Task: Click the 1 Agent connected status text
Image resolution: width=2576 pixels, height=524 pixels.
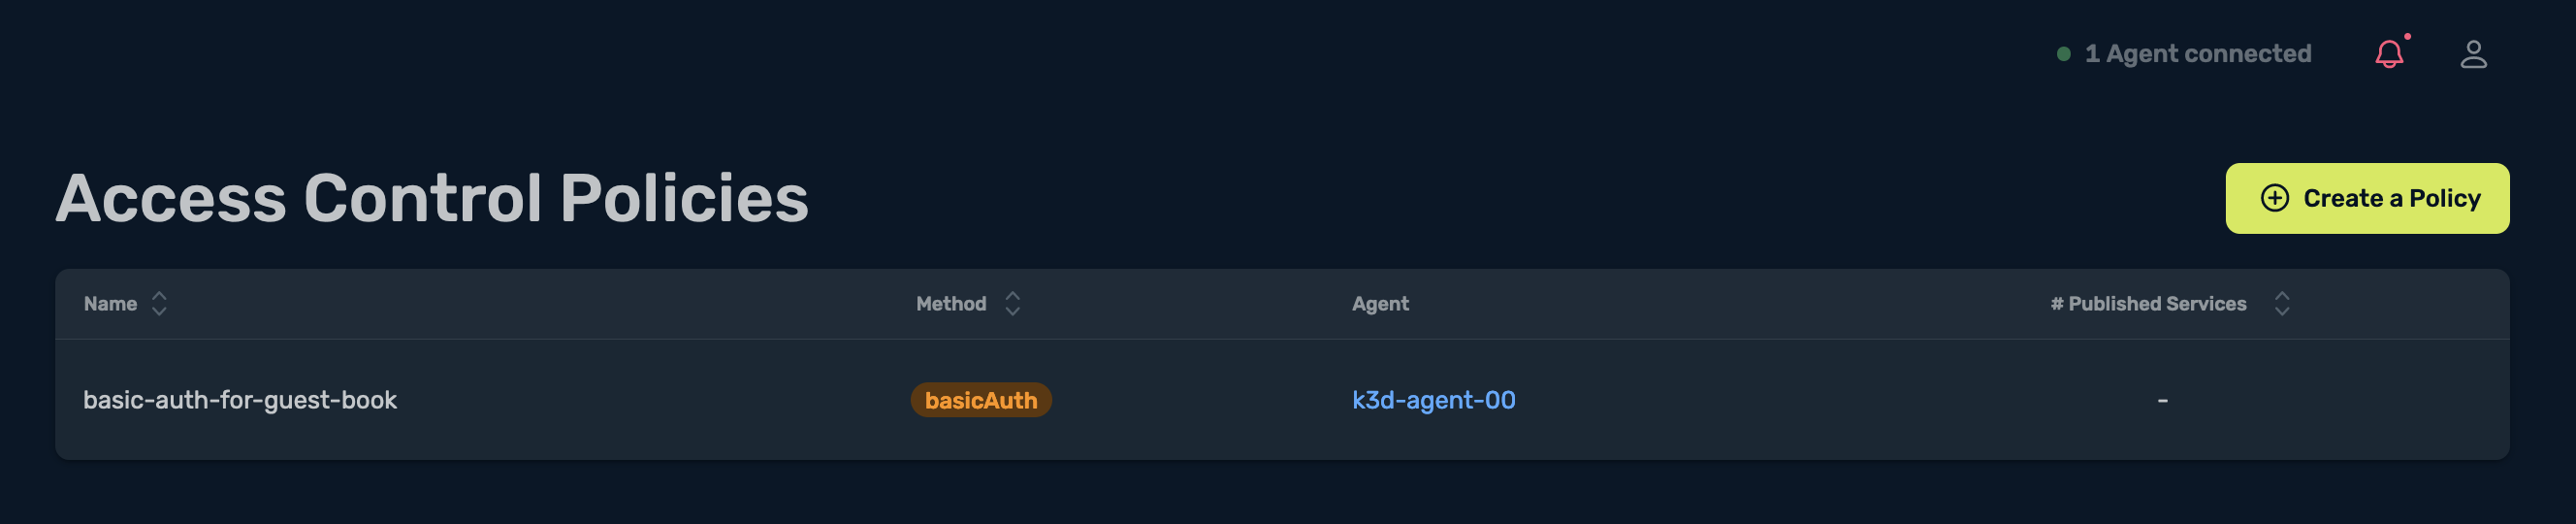Action: pos(2197,54)
